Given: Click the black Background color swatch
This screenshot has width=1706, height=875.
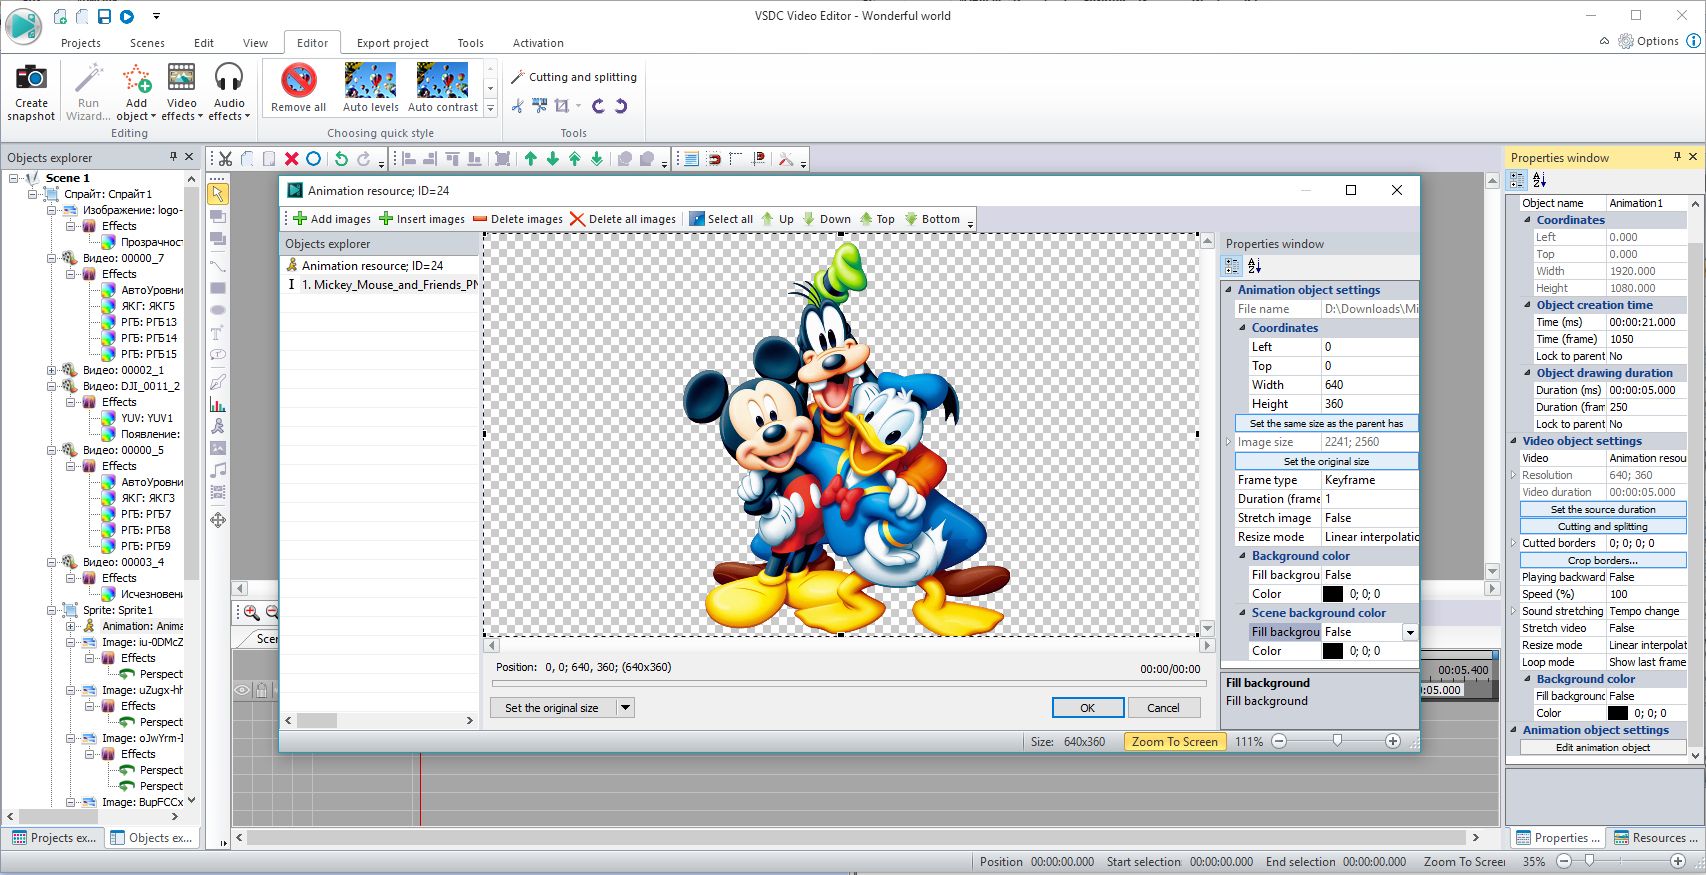Looking at the screenshot, I should 1332,594.
